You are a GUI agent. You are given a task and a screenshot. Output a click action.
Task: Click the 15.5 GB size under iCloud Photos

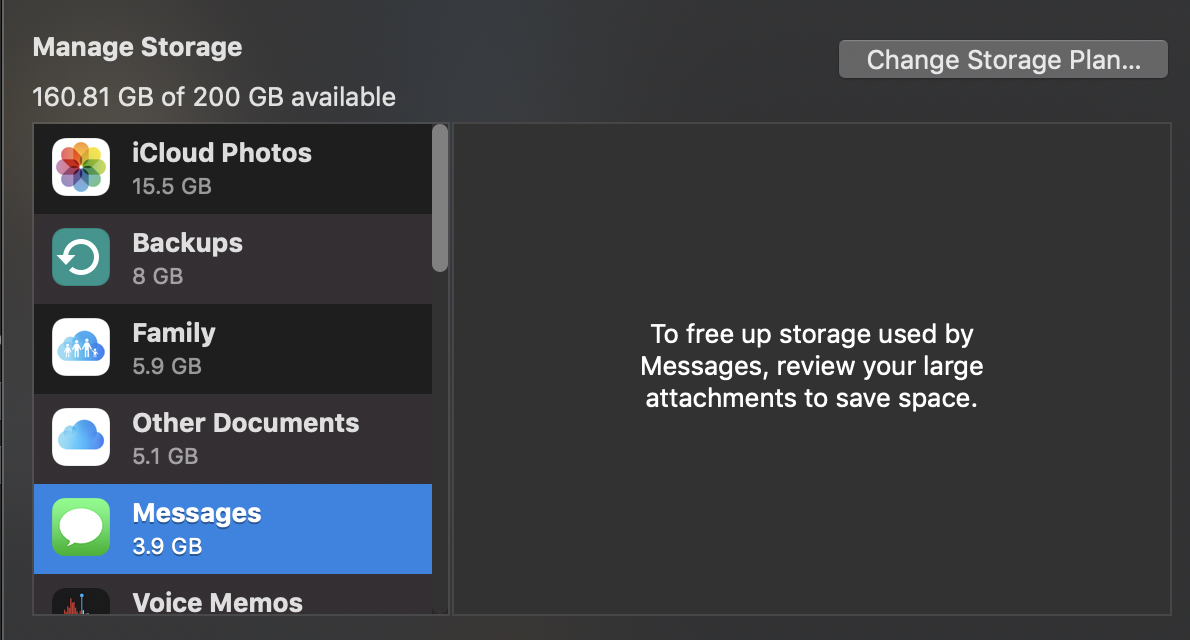coord(172,186)
